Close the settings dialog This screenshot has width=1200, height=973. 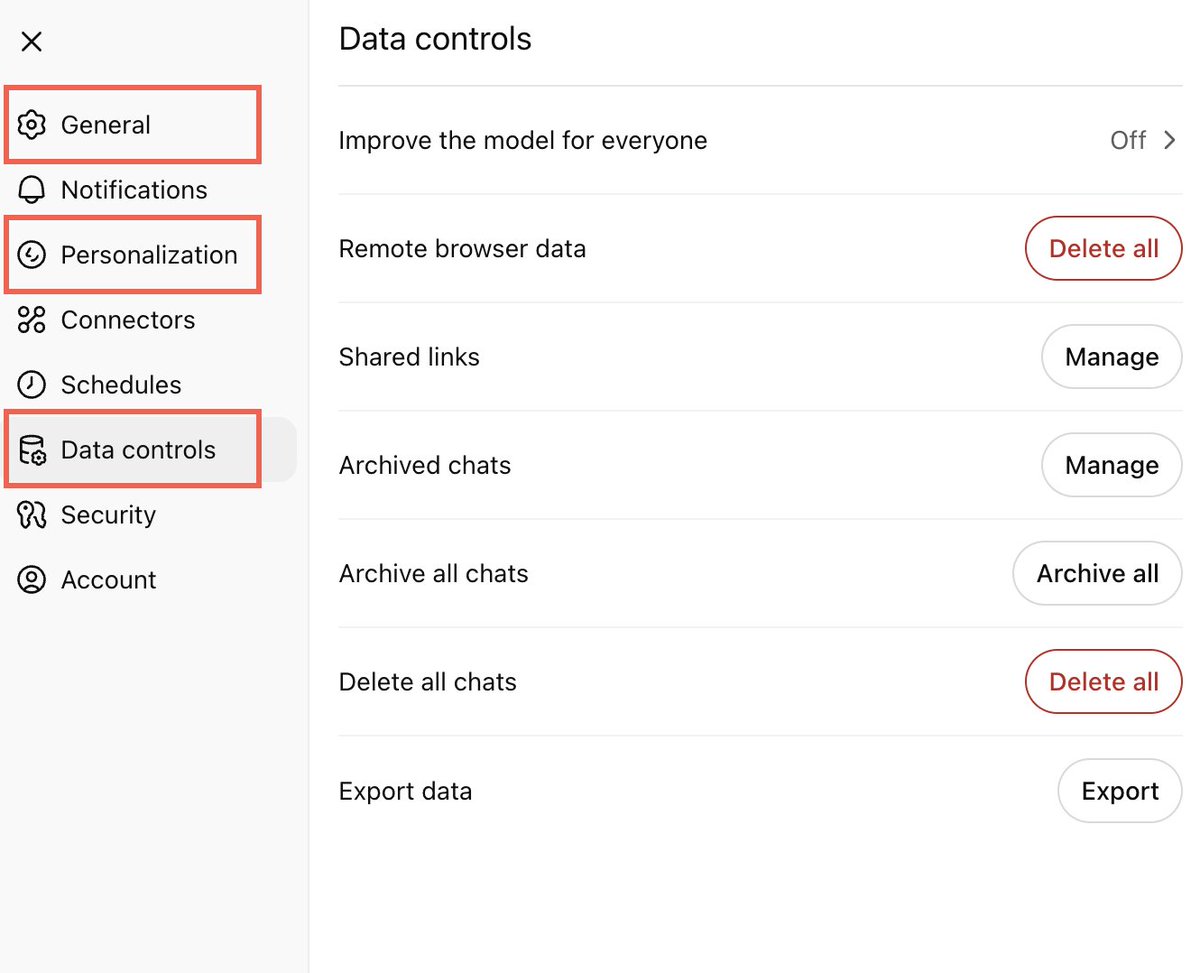coord(32,41)
